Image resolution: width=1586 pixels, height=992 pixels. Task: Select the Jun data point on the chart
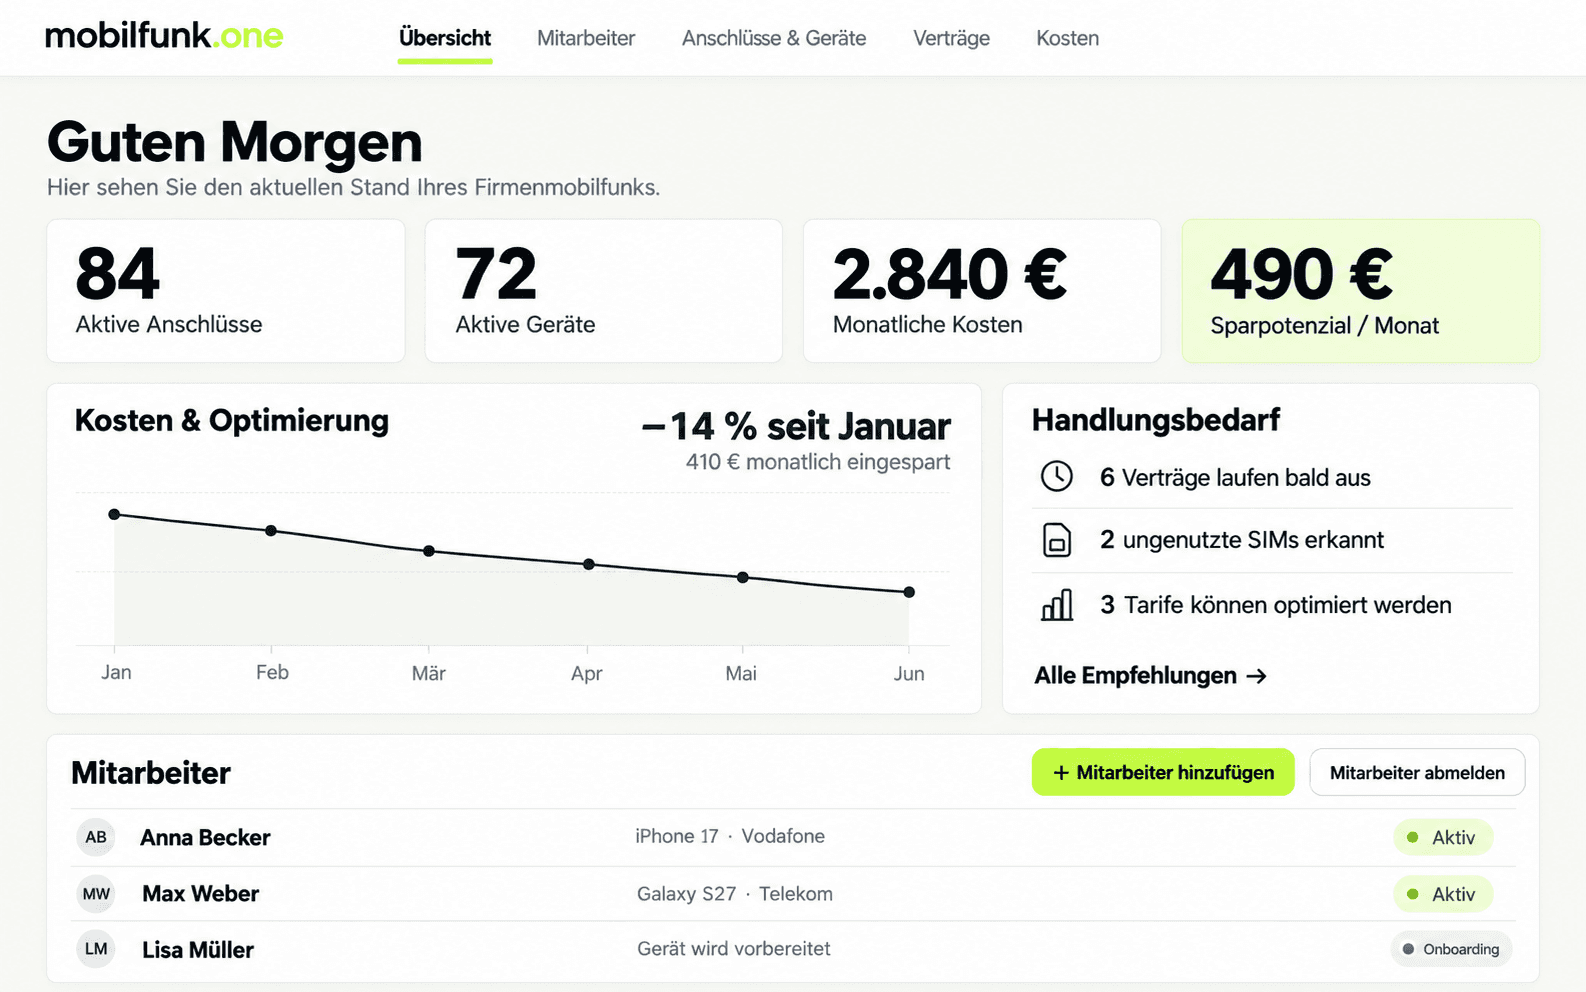click(909, 592)
